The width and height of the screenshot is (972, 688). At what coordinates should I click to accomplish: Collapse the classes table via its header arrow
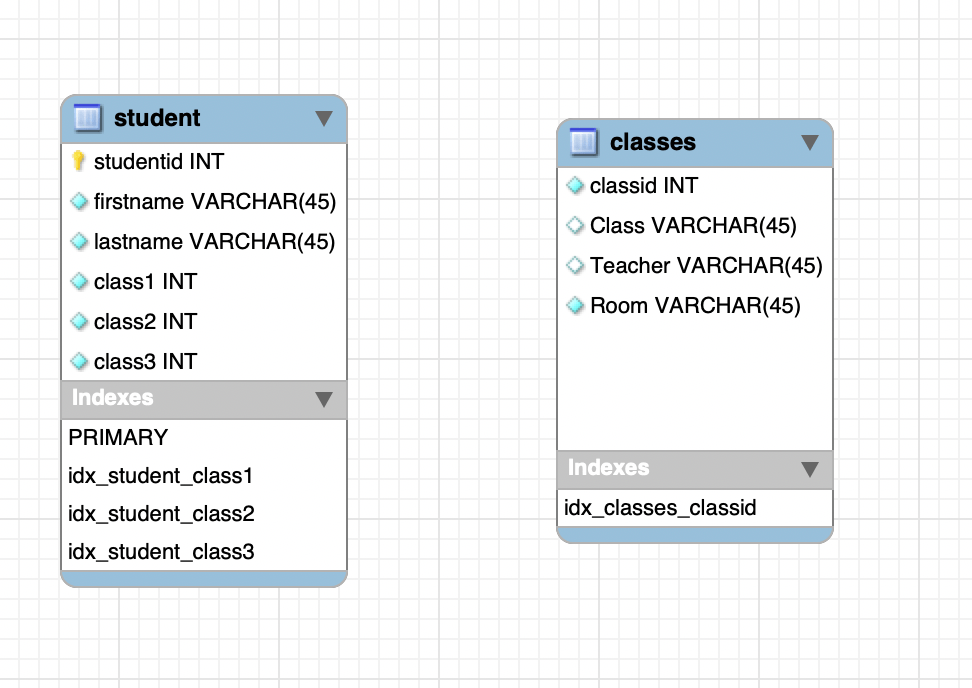[810, 142]
